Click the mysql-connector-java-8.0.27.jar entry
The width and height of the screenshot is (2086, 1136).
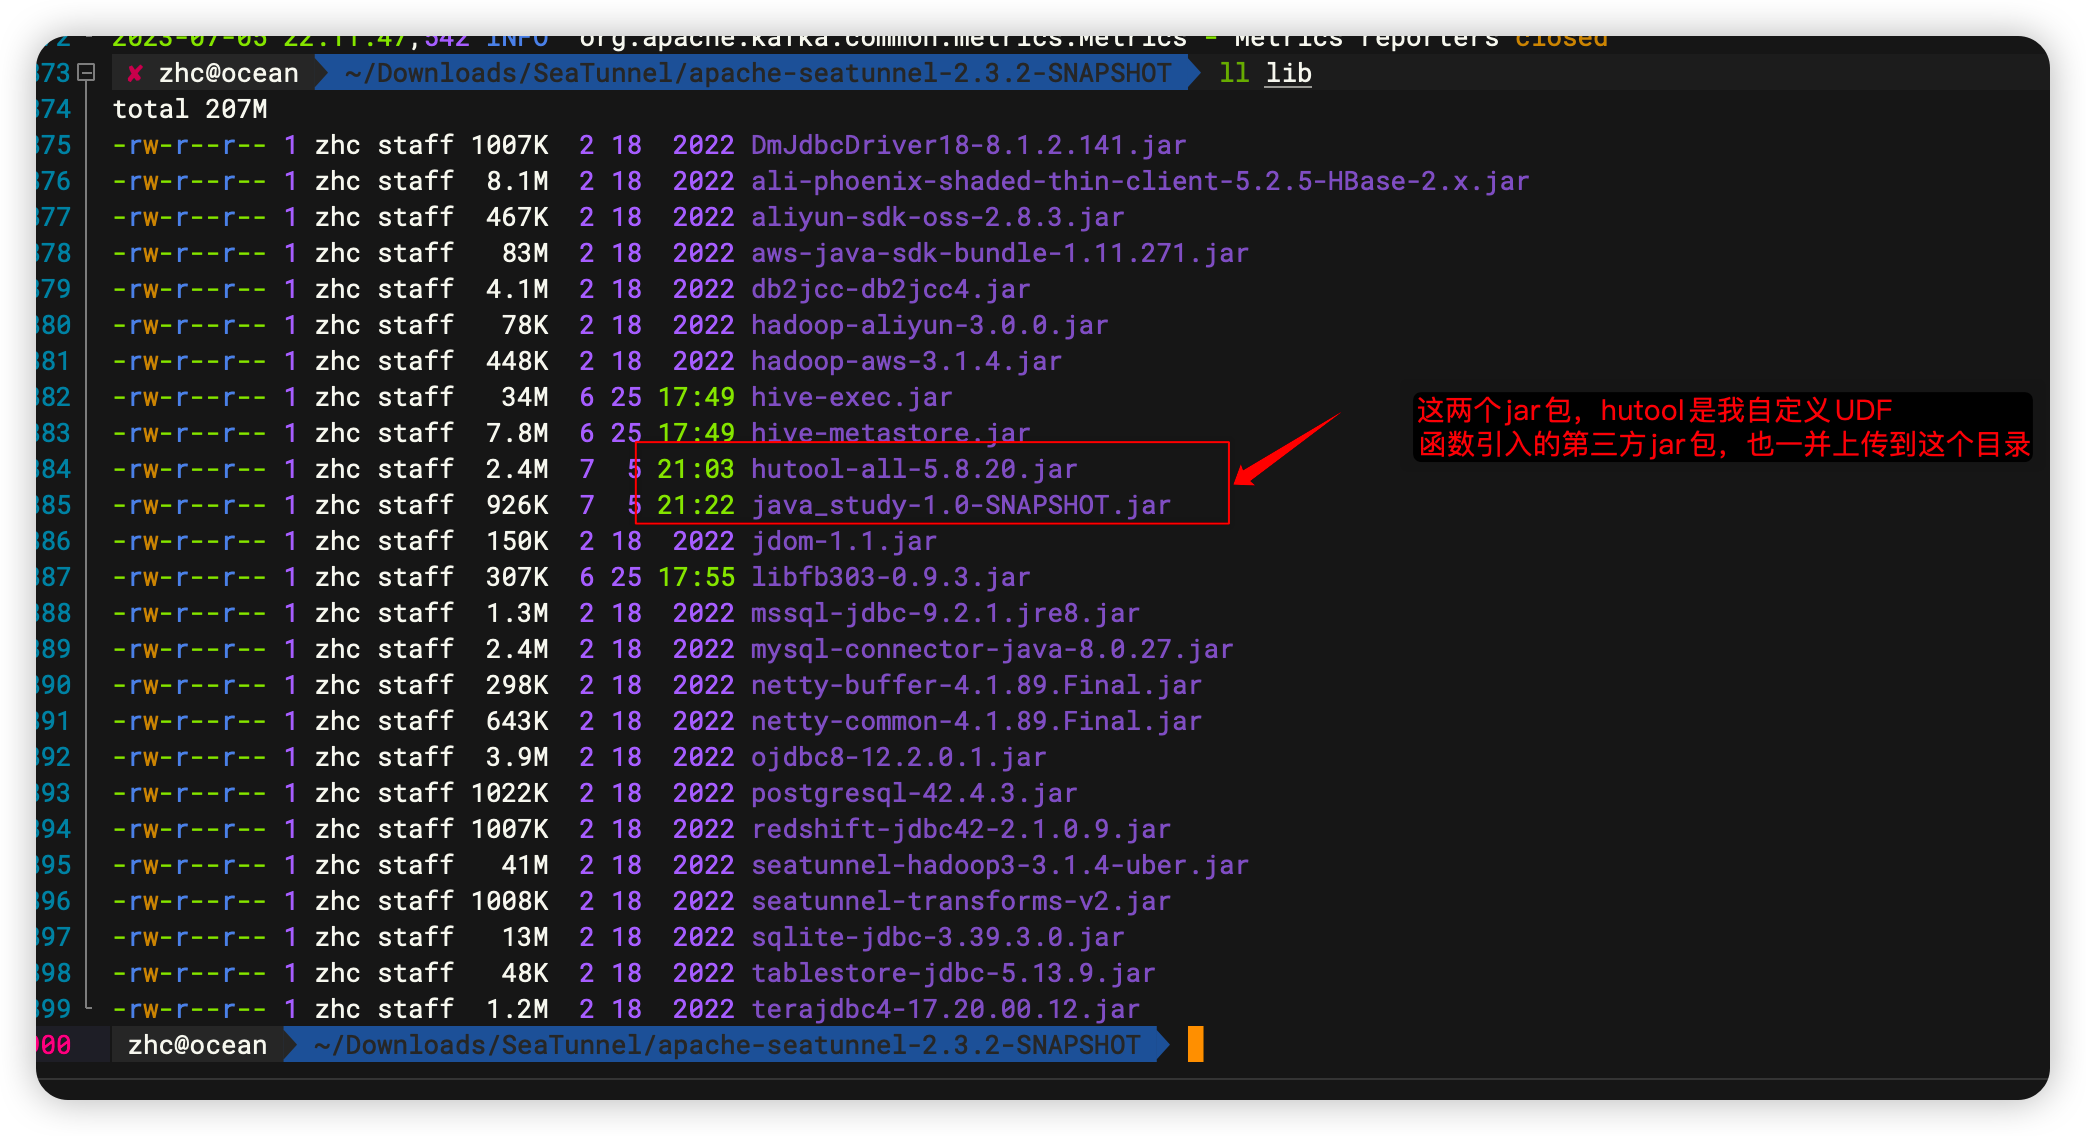click(x=991, y=648)
